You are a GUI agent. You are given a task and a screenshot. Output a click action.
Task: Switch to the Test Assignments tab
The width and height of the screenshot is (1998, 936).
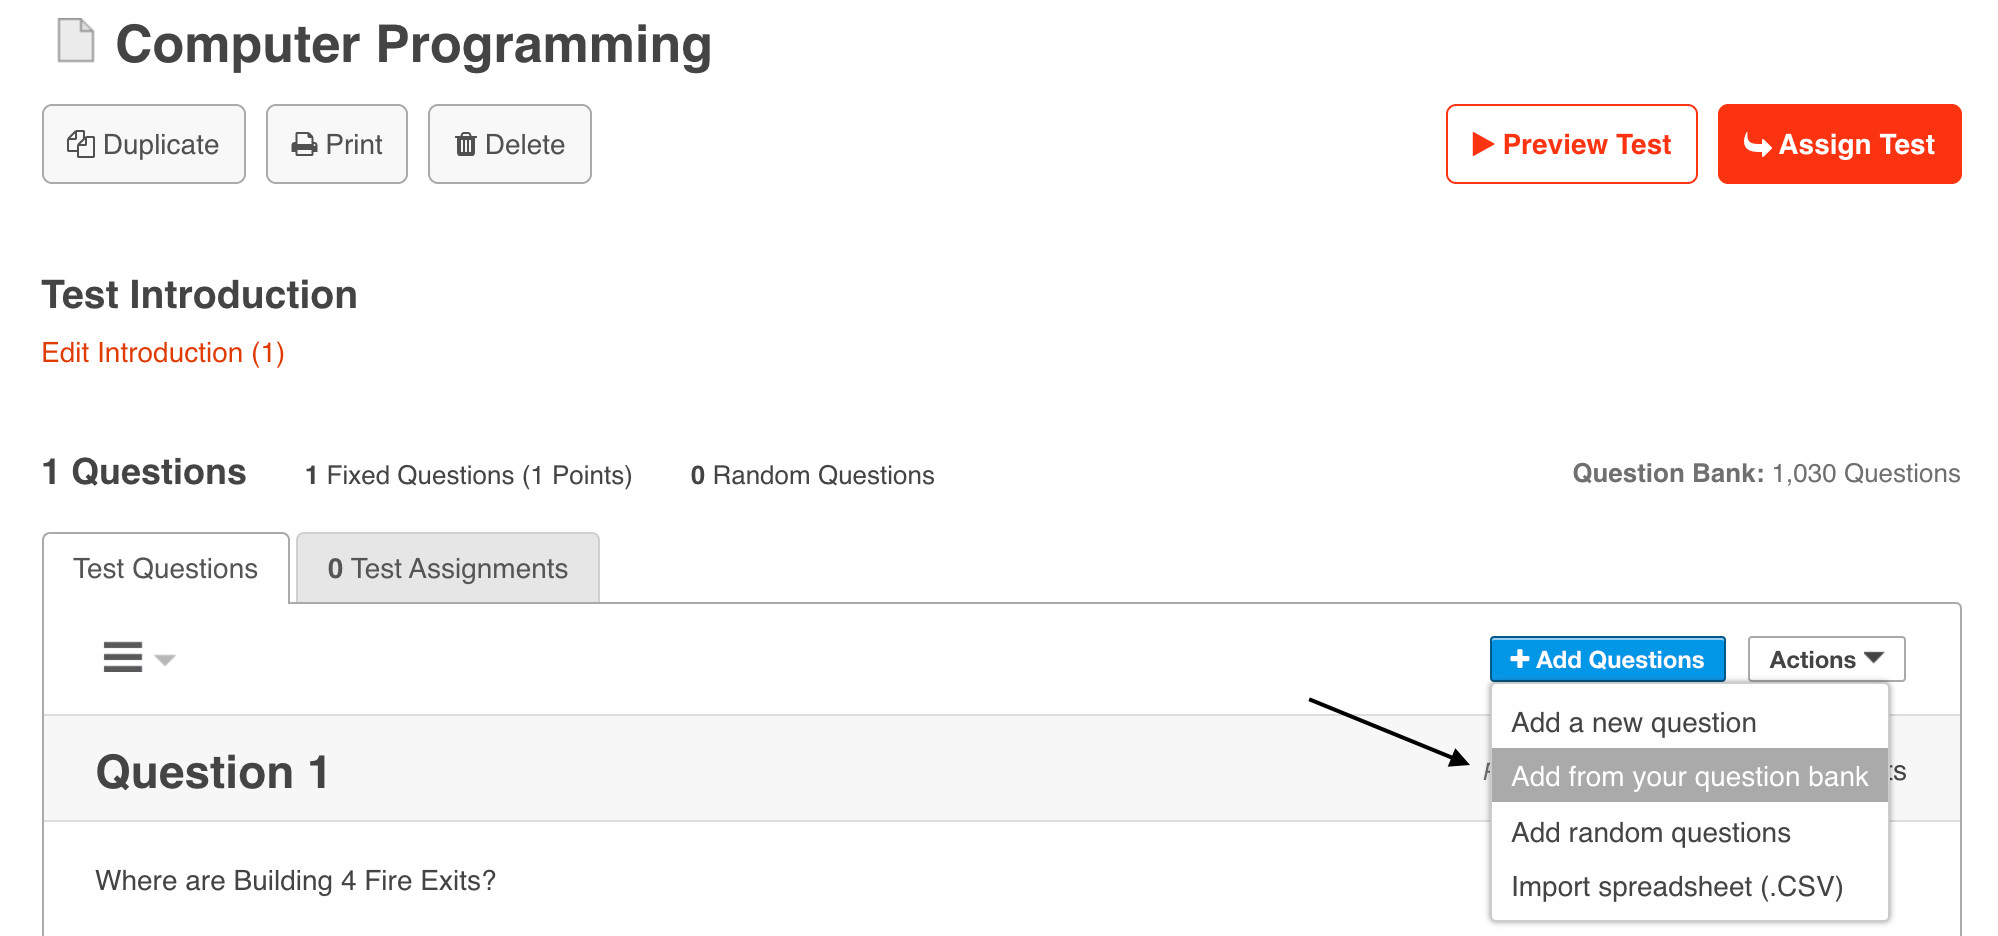point(448,569)
